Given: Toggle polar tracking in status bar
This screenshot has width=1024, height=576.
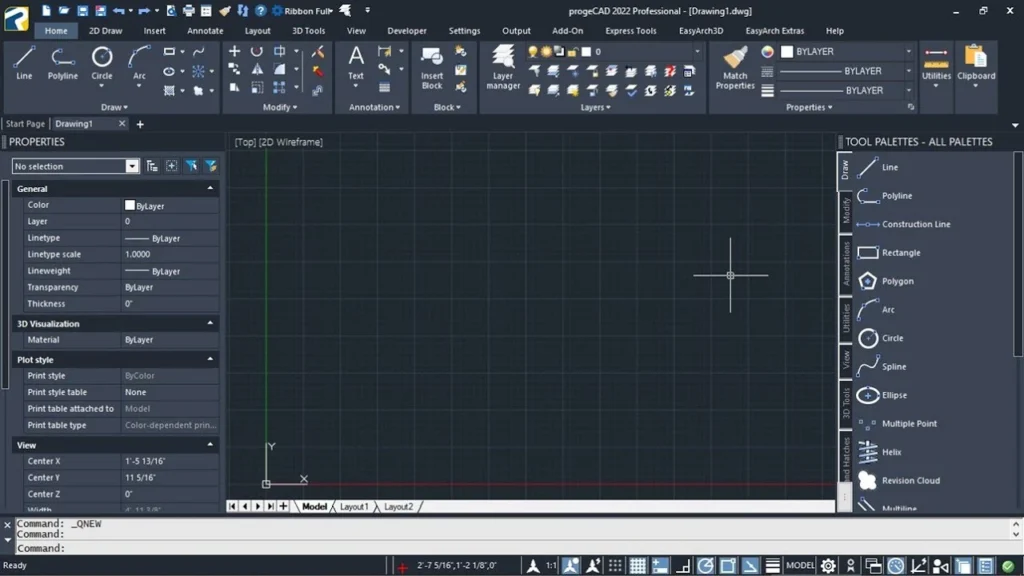Looking at the screenshot, I should coord(705,566).
